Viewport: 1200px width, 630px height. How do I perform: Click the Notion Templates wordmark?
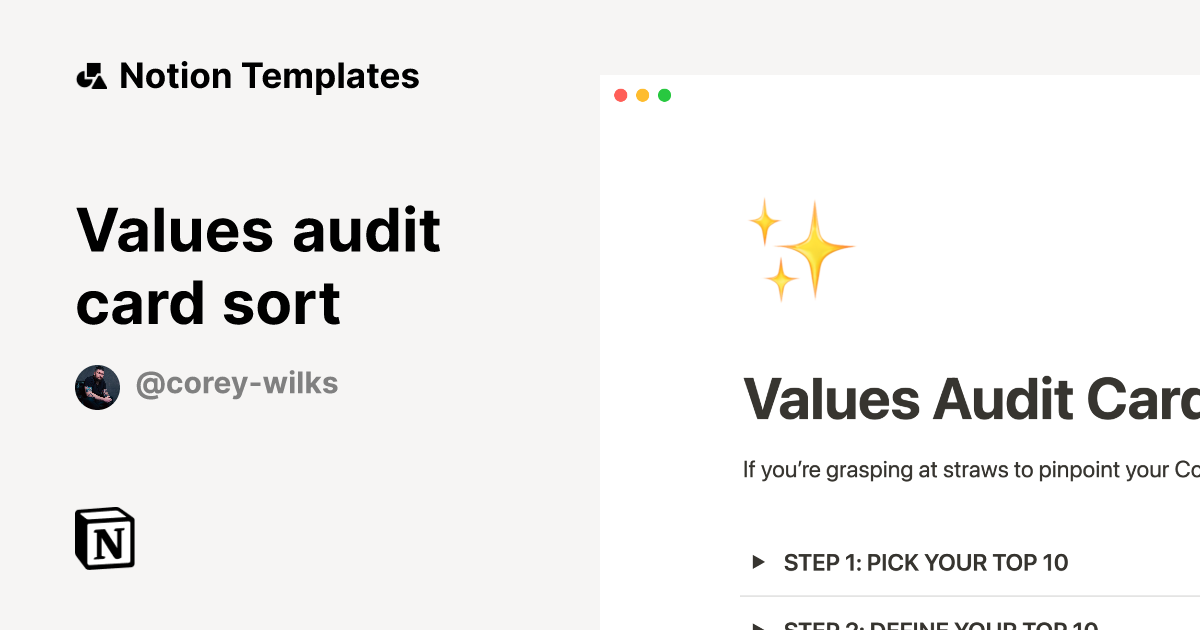click(x=269, y=75)
